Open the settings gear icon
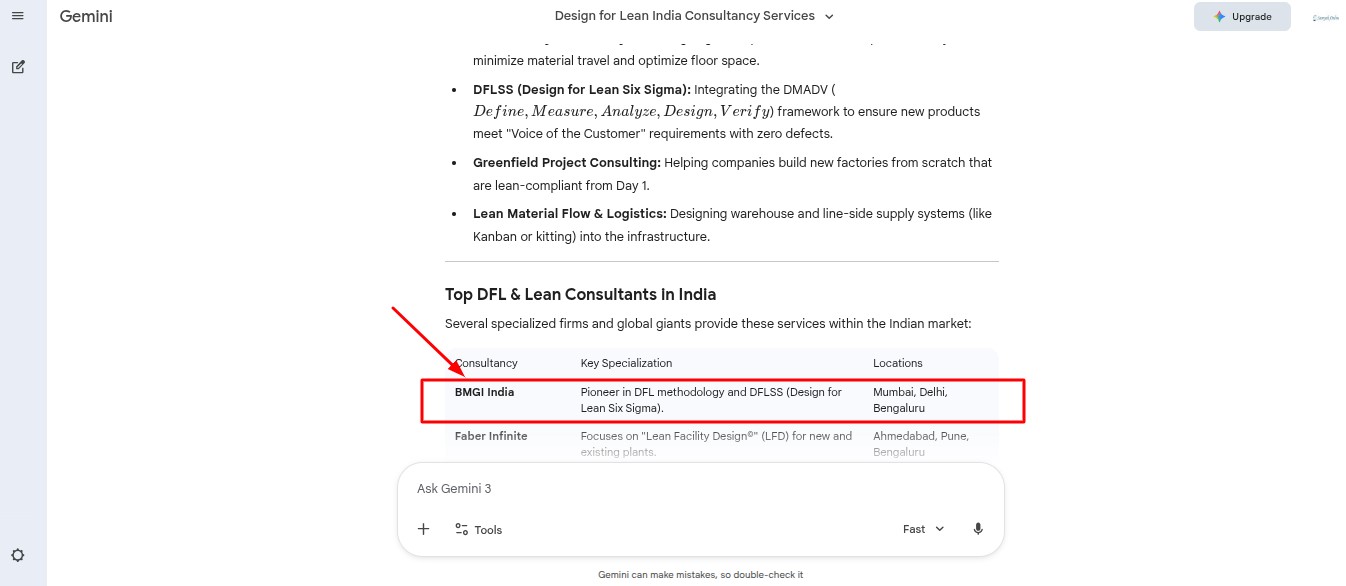1346x586 pixels. click(x=18, y=555)
